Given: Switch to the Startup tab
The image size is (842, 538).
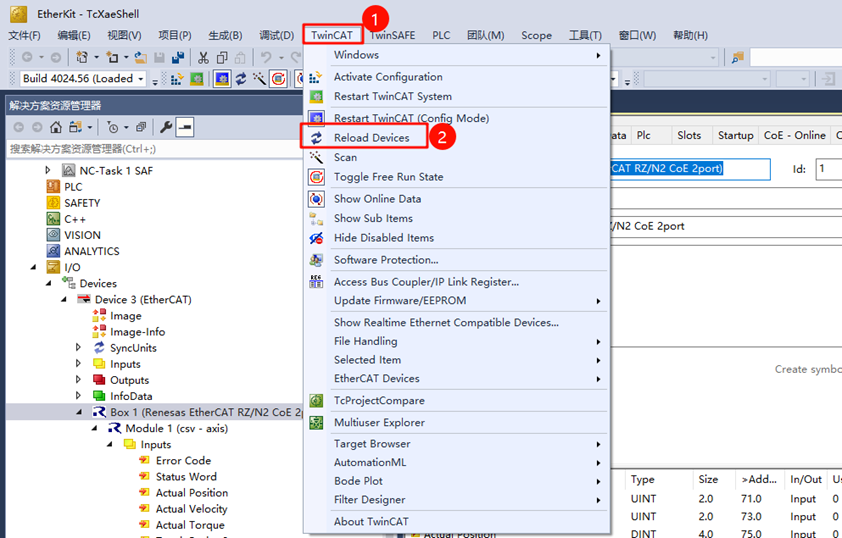Looking at the screenshot, I should pos(735,135).
